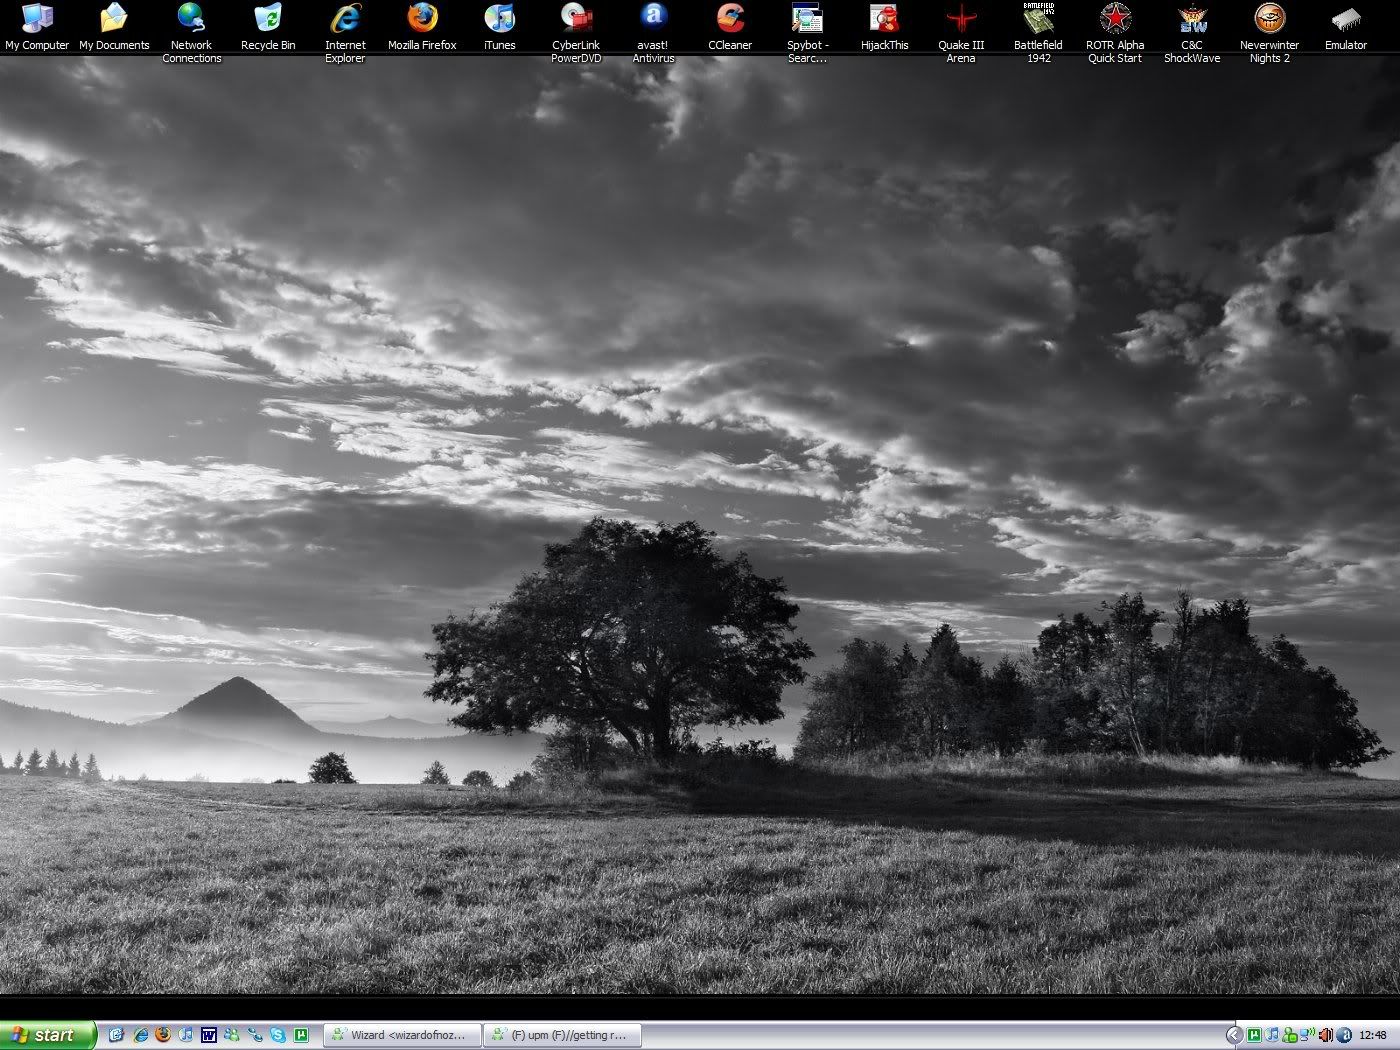Image resolution: width=1400 pixels, height=1050 pixels.
Task: Launch Internet Explorer from quick launch
Action: click(x=141, y=1035)
